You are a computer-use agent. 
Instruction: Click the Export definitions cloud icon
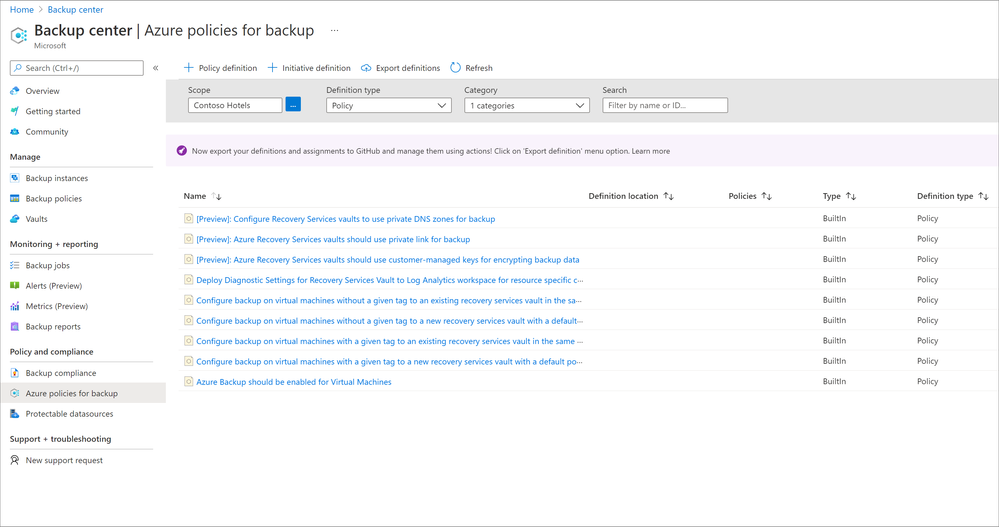coord(366,68)
